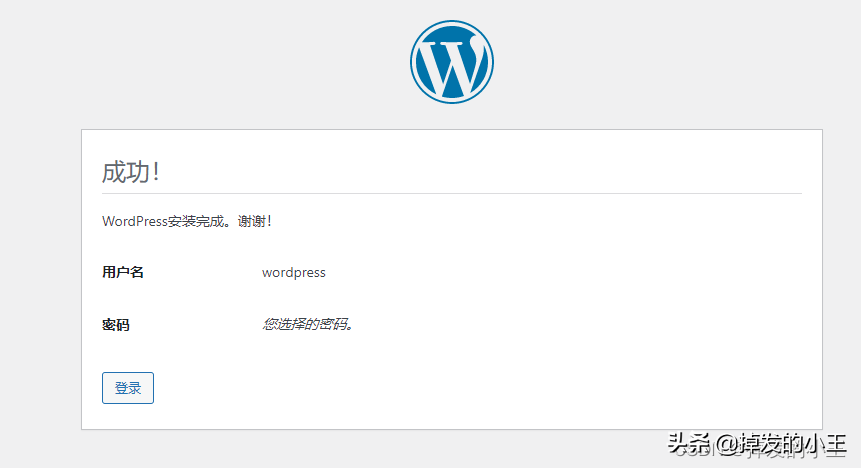Select the 成功! heading text
The image size is (861, 468).
pyautogui.click(x=131, y=172)
